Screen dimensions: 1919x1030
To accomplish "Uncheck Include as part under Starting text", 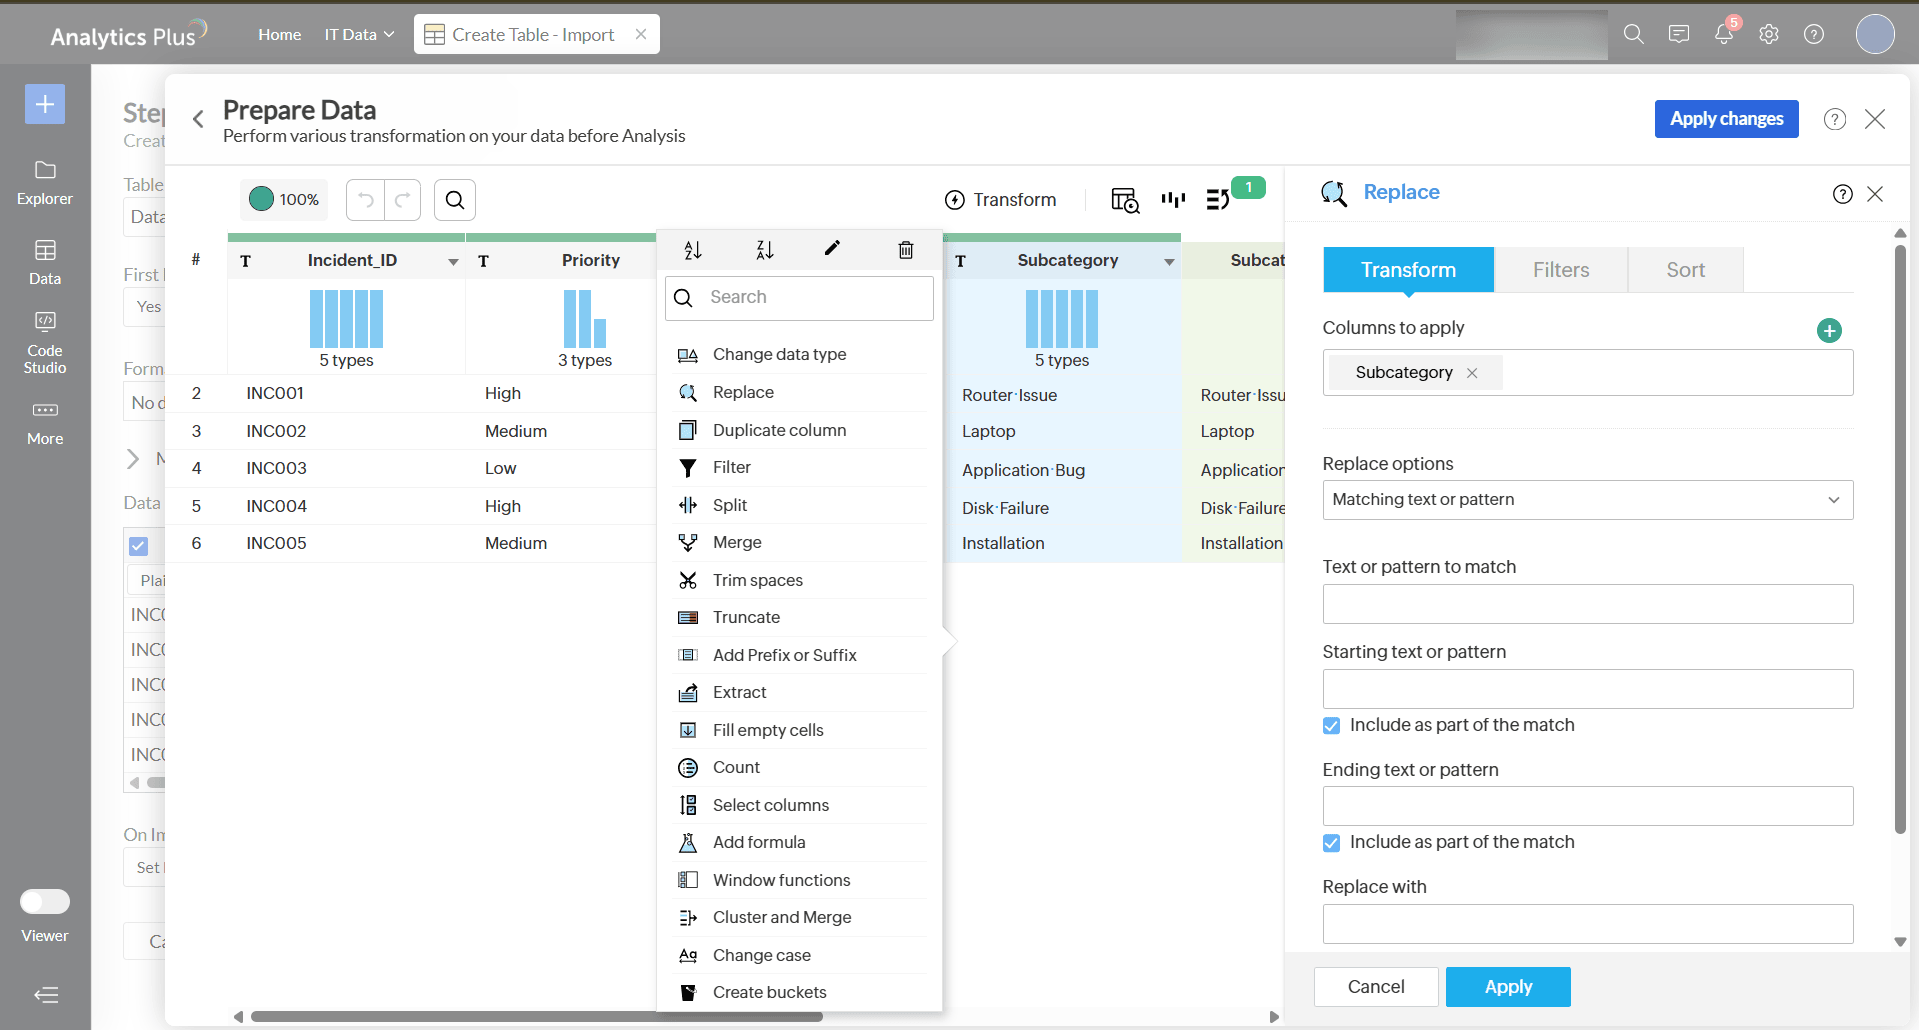I will coord(1331,726).
